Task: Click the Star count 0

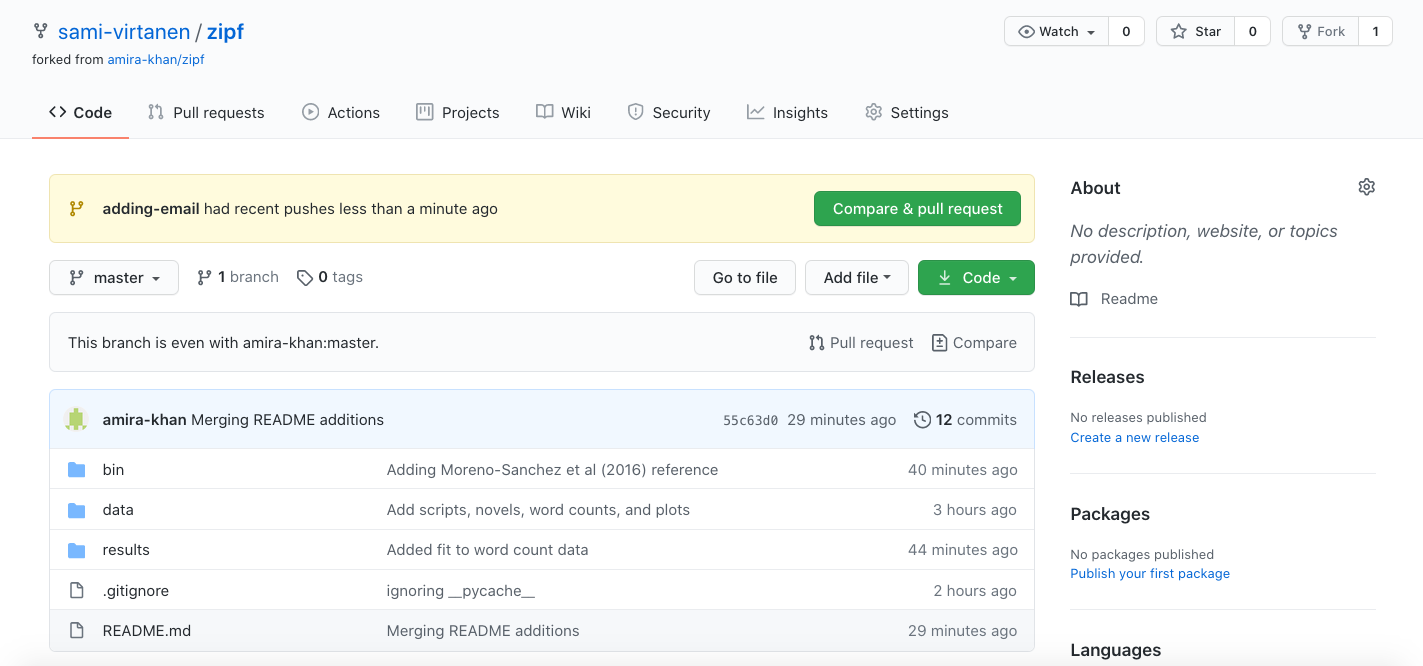Action: pyautogui.click(x=1252, y=32)
